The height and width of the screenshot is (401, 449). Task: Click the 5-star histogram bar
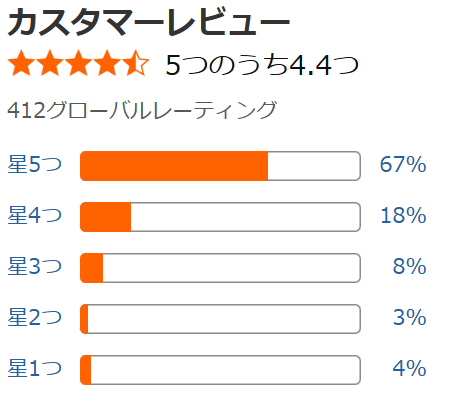pyautogui.click(x=220, y=166)
